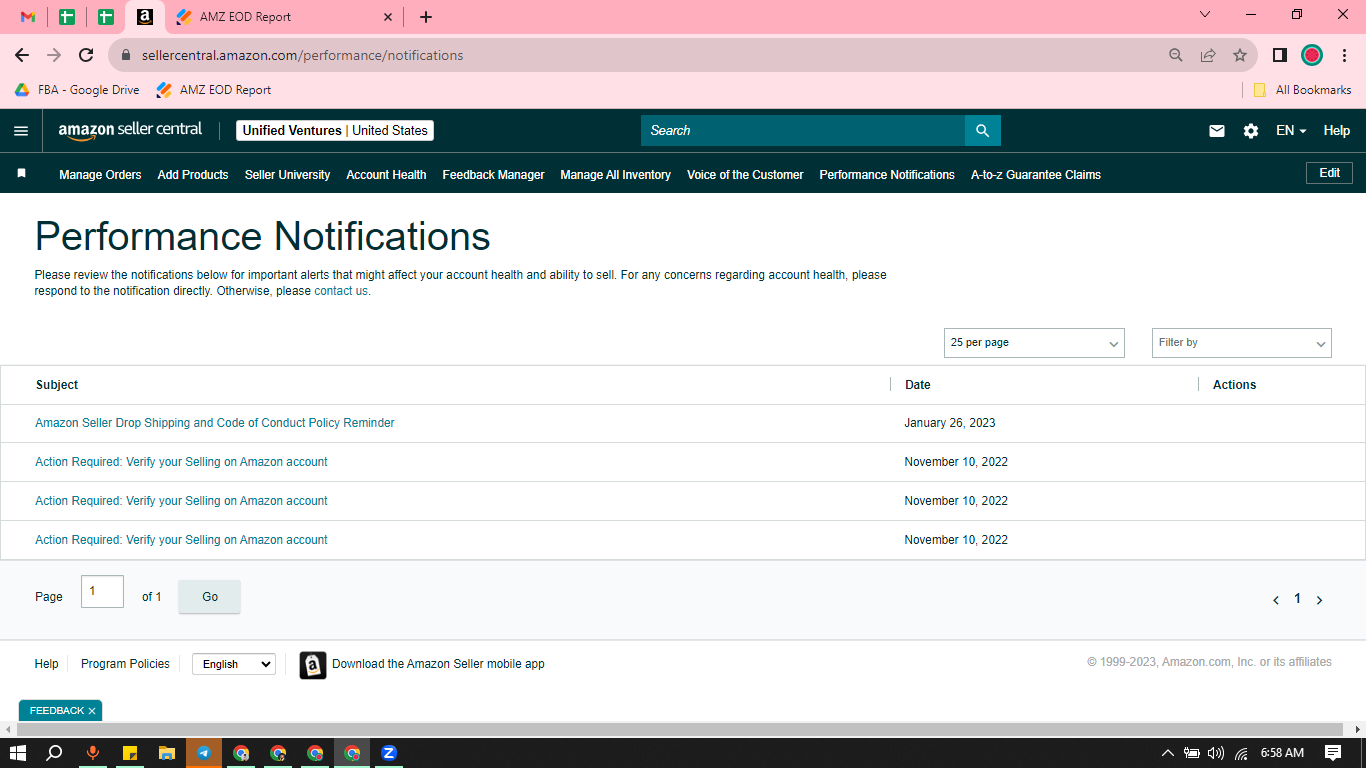
Task: Go forward in browser history
Action: (54, 55)
